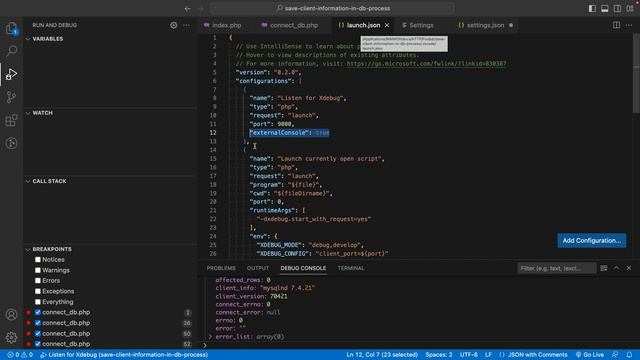The height and width of the screenshot is (360, 640).
Task: Open editor more actions ellipsis
Action: (x=629, y=25)
